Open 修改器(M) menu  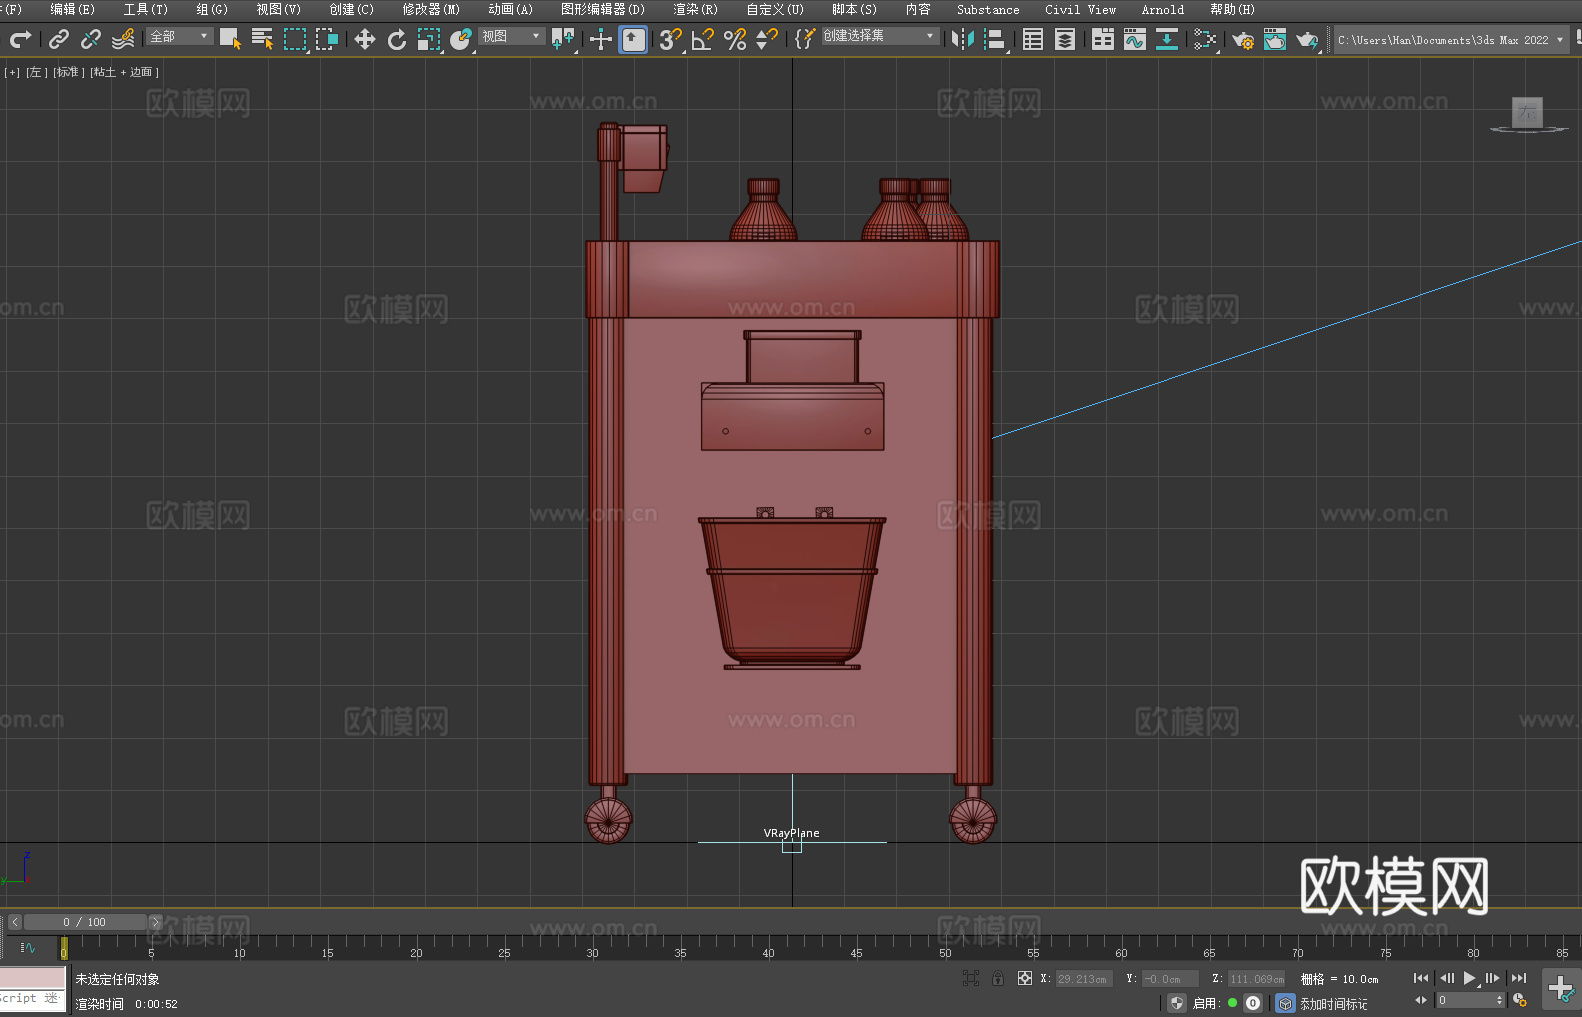pyautogui.click(x=431, y=9)
